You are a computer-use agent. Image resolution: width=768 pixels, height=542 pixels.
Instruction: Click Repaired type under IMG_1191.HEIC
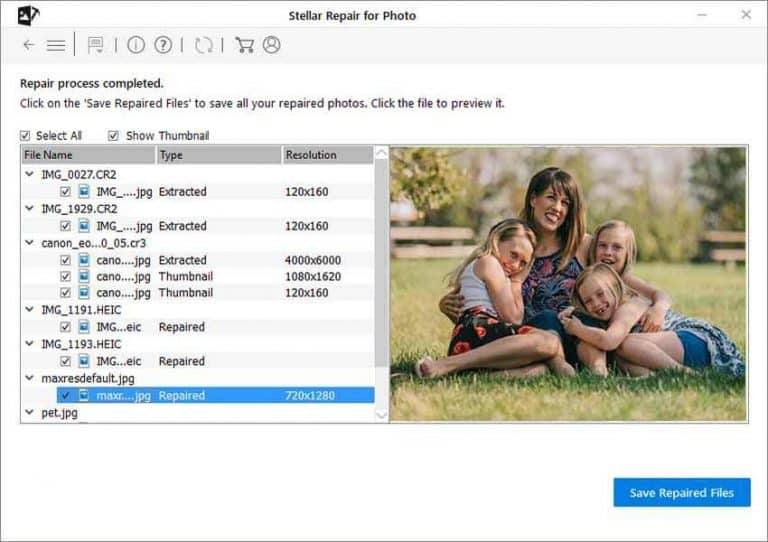point(182,327)
